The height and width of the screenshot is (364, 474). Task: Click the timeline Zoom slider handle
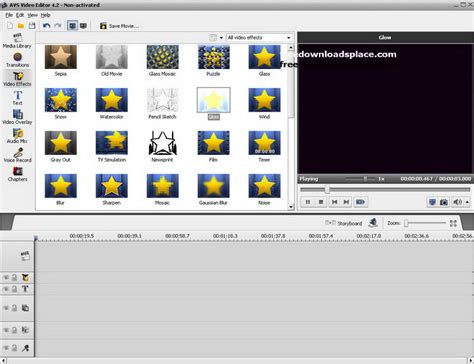point(406,223)
